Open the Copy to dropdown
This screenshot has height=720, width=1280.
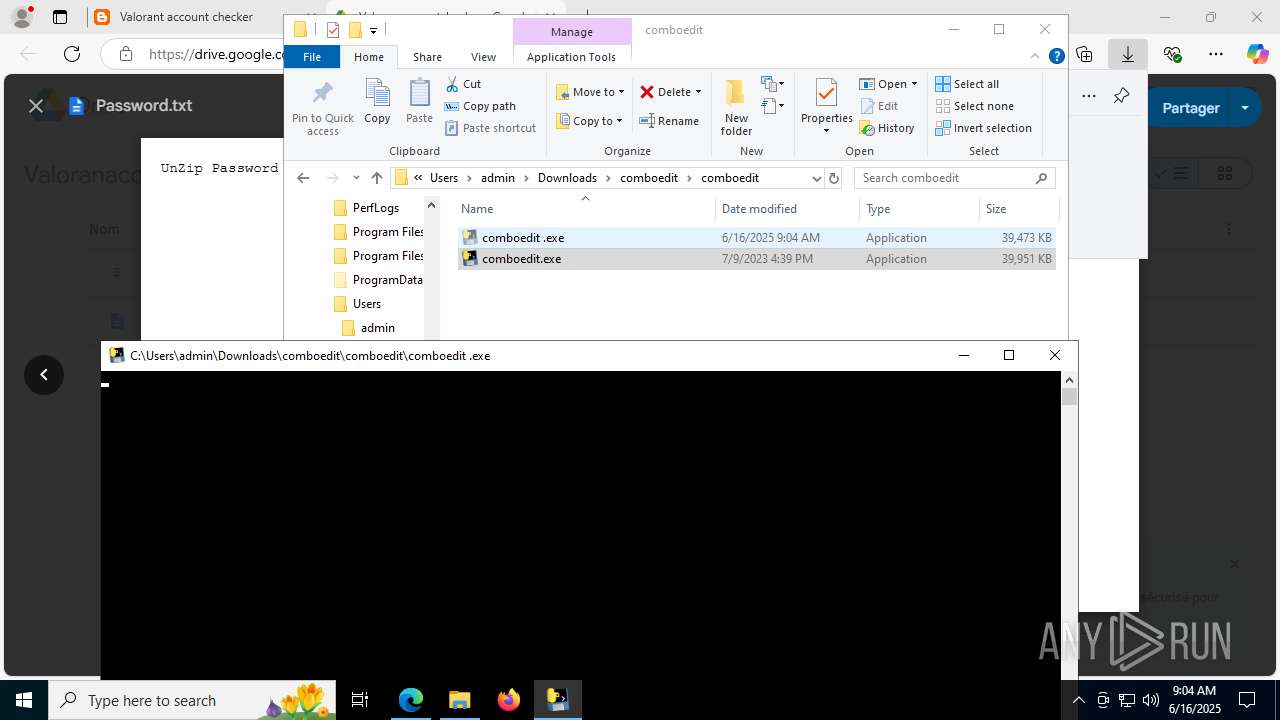[x=589, y=121]
